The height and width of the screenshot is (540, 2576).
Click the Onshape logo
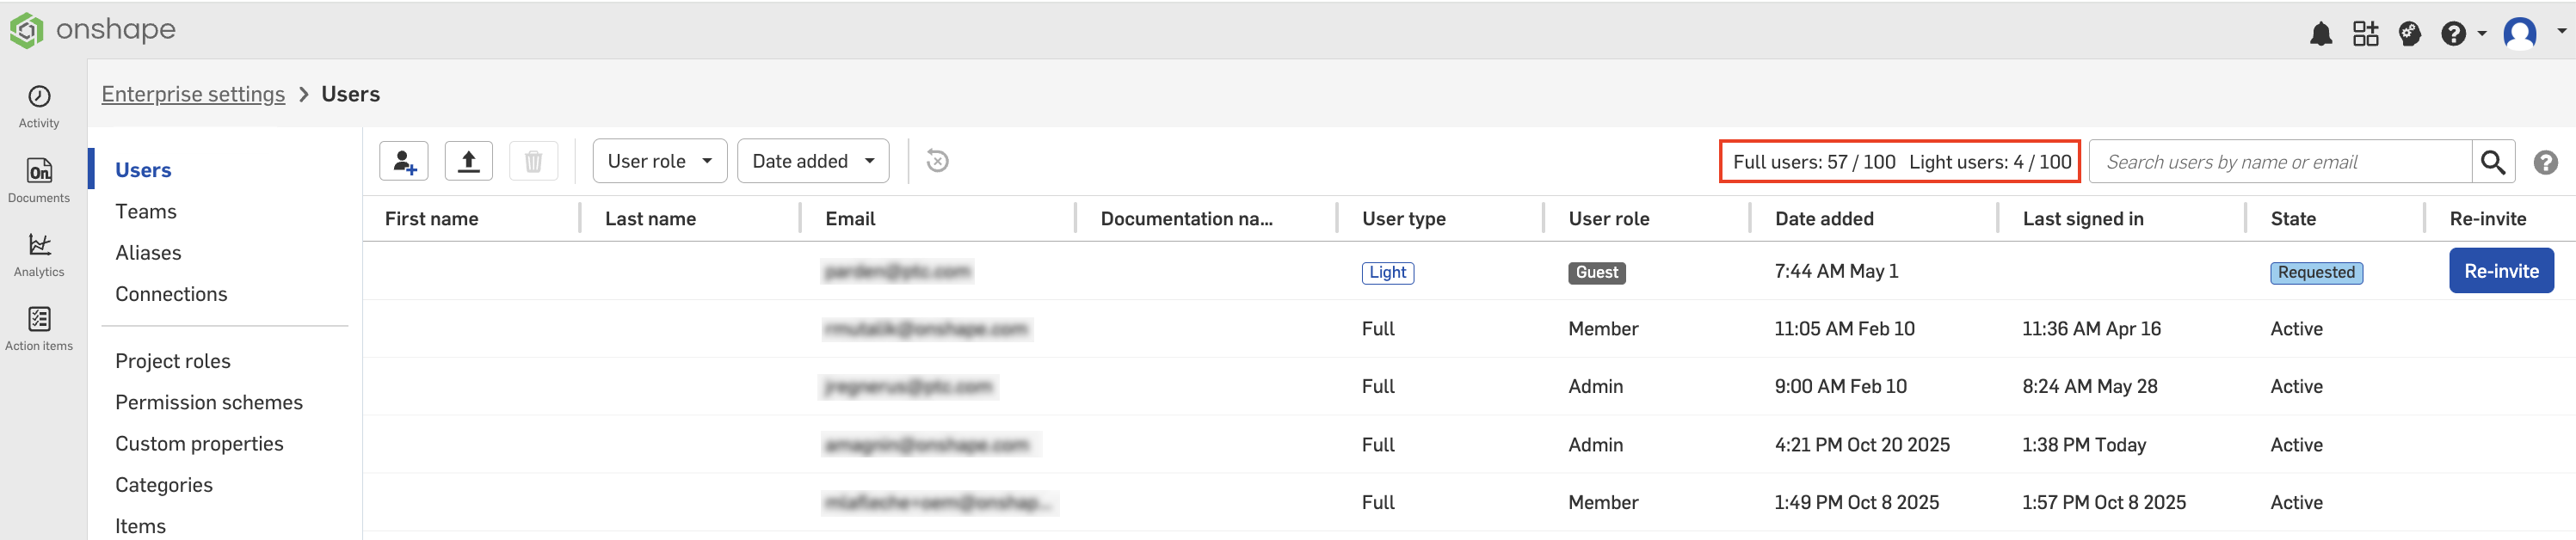click(x=92, y=30)
